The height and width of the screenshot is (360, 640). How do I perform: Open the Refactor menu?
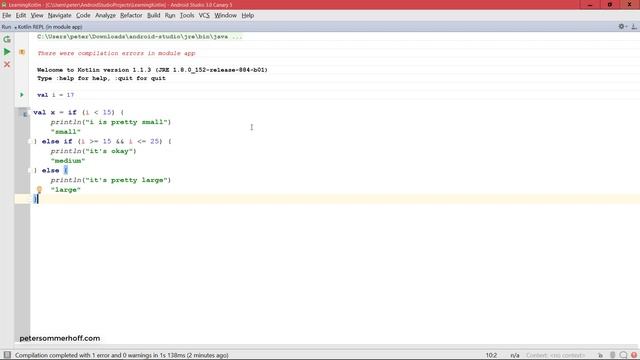pos(131,16)
